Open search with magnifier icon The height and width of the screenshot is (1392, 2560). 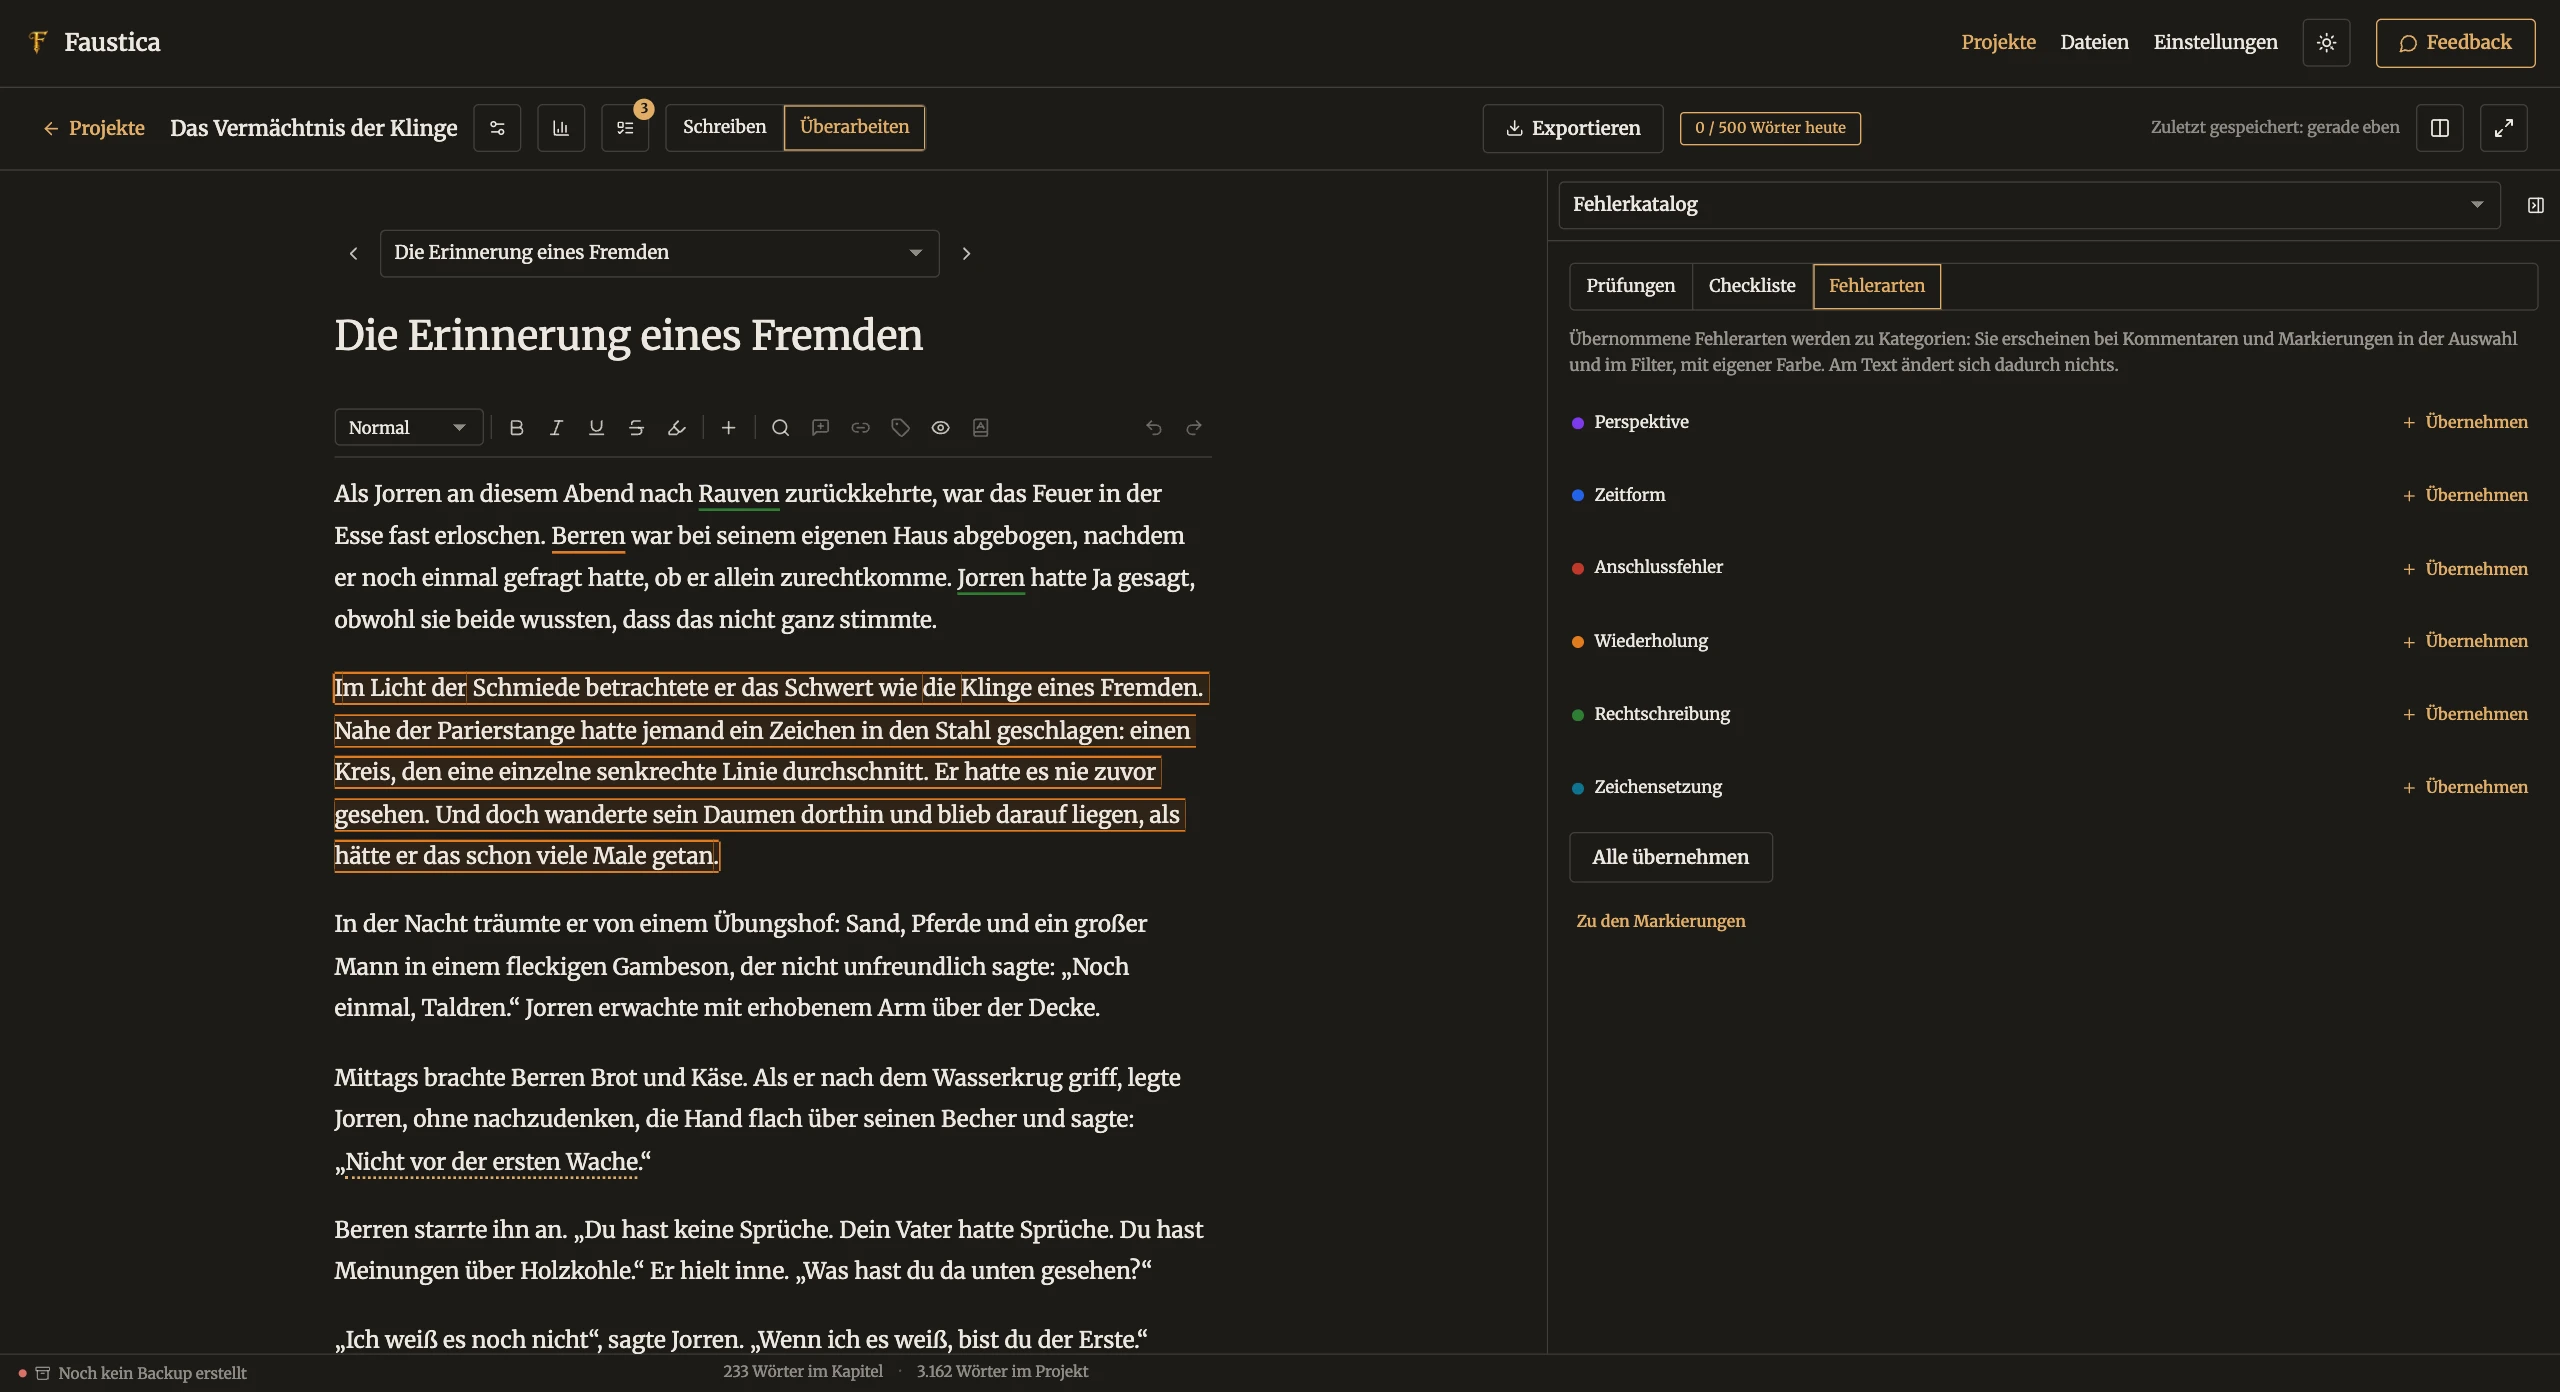tap(781, 428)
